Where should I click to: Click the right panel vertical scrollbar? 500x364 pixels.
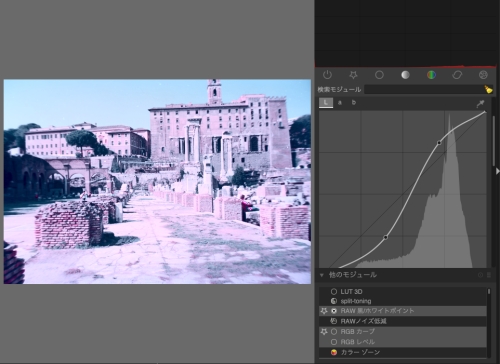click(494, 140)
